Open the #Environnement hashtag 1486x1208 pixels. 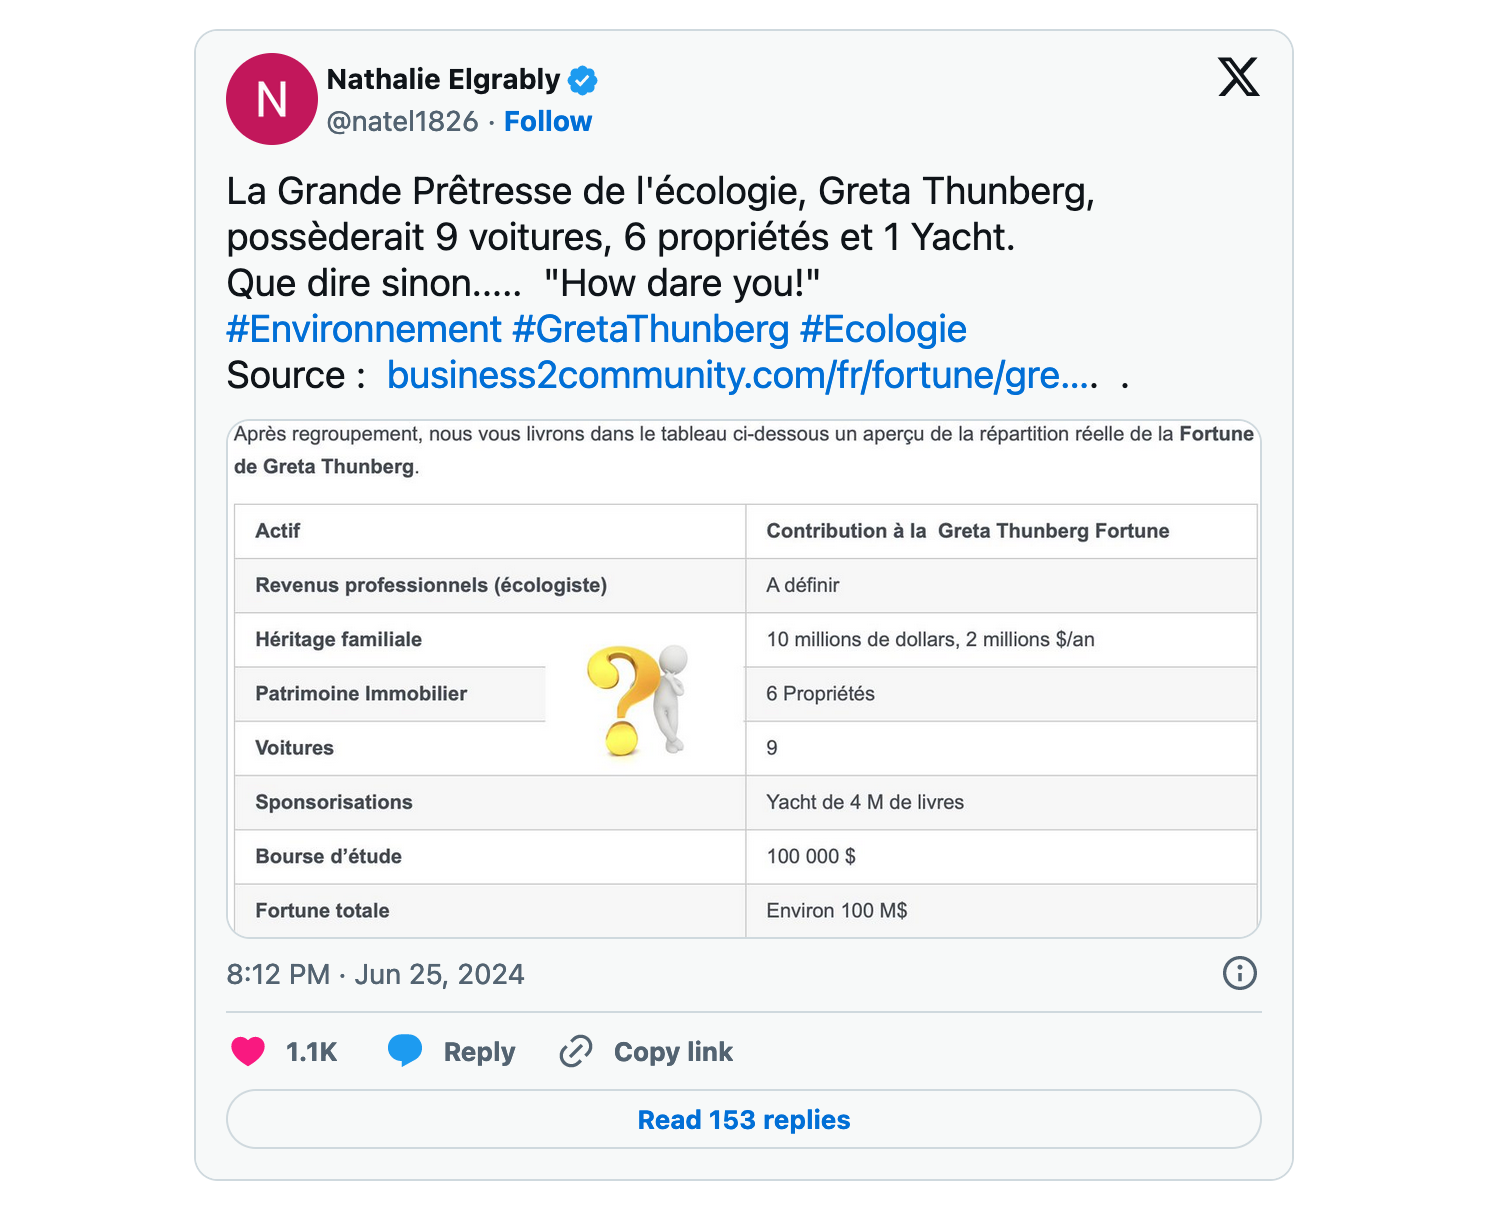point(364,329)
